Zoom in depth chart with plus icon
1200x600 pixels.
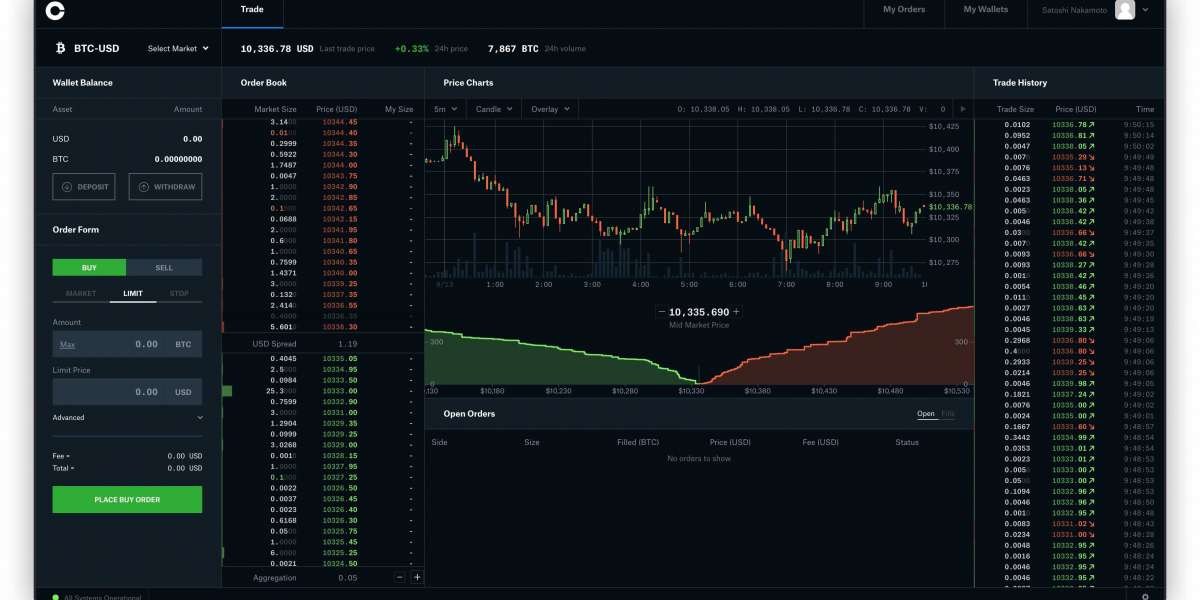point(737,312)
